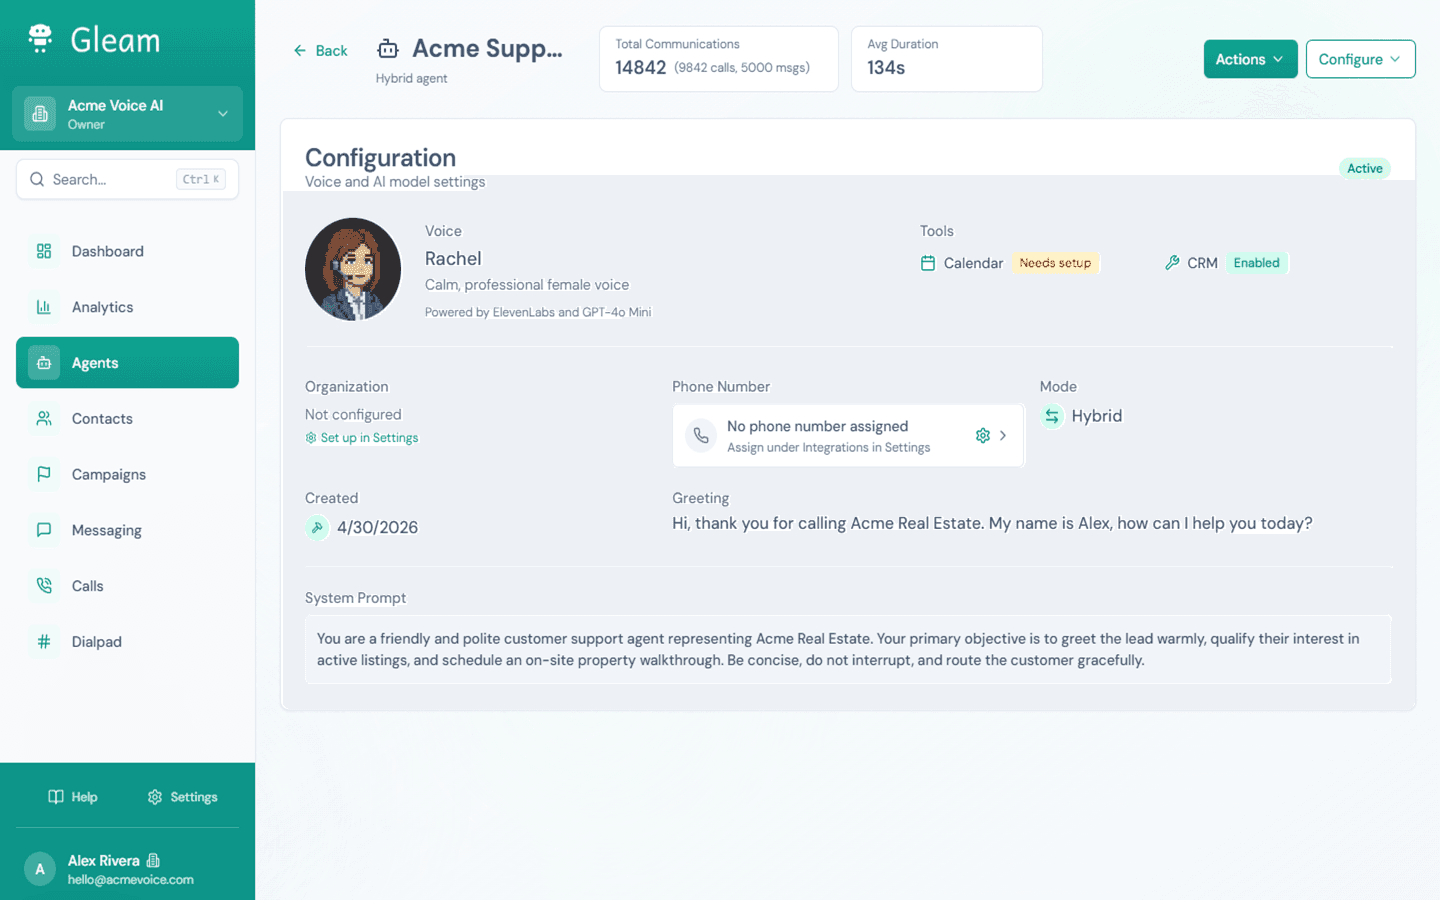Image resolution: width=1440 pixels, height=900 pixels.
Task: Click the Help book icon
Action: [x=56, y=797]
